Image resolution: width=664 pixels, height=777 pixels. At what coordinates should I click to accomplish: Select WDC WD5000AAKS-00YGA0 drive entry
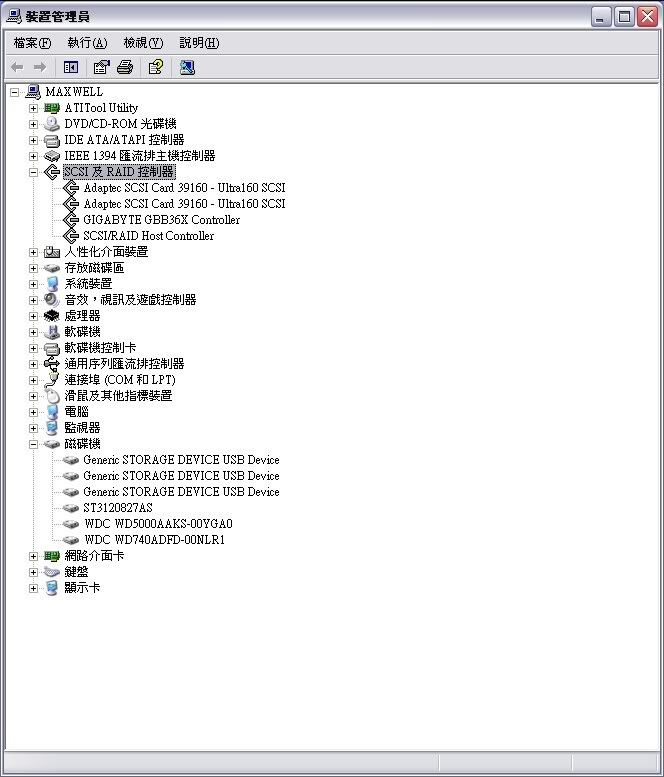click(x=158, y=524)
